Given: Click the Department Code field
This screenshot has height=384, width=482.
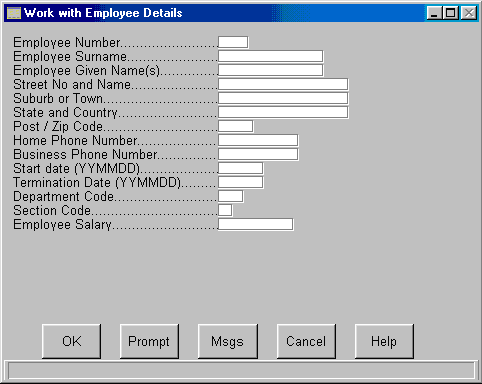Looking at the screenshot, I should 231,196.
